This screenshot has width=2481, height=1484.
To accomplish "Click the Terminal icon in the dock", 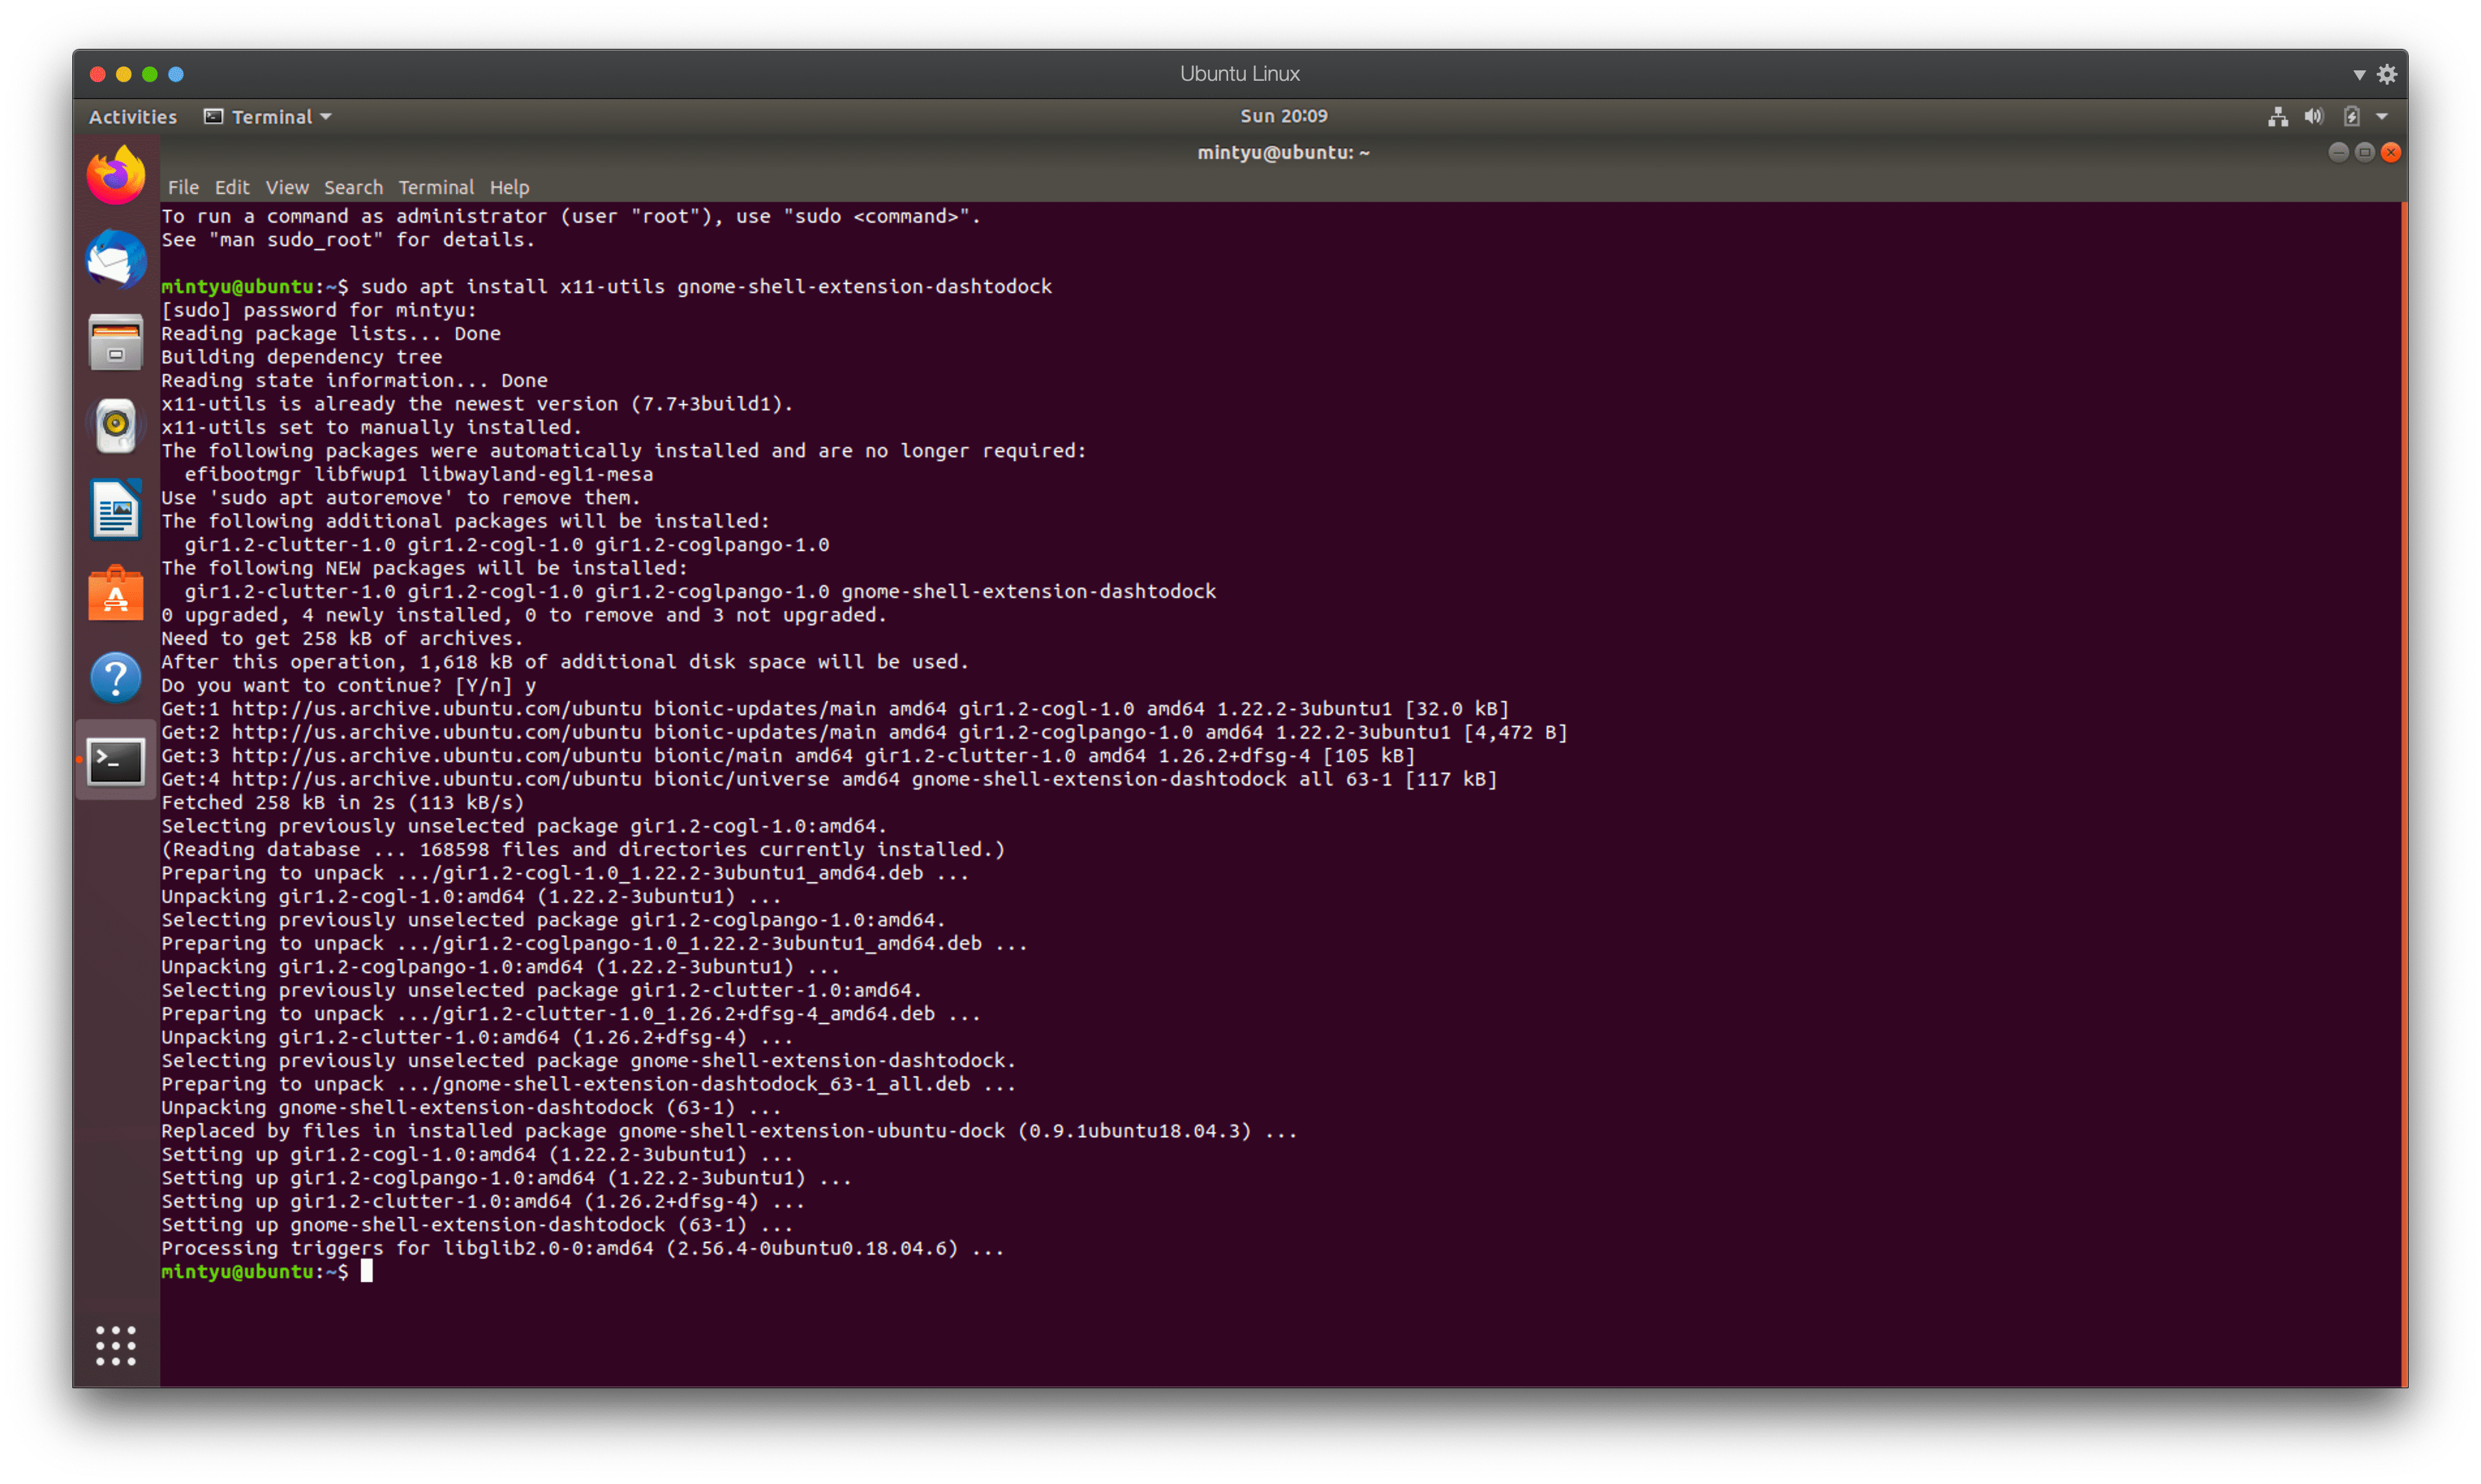I will point(116,761).
